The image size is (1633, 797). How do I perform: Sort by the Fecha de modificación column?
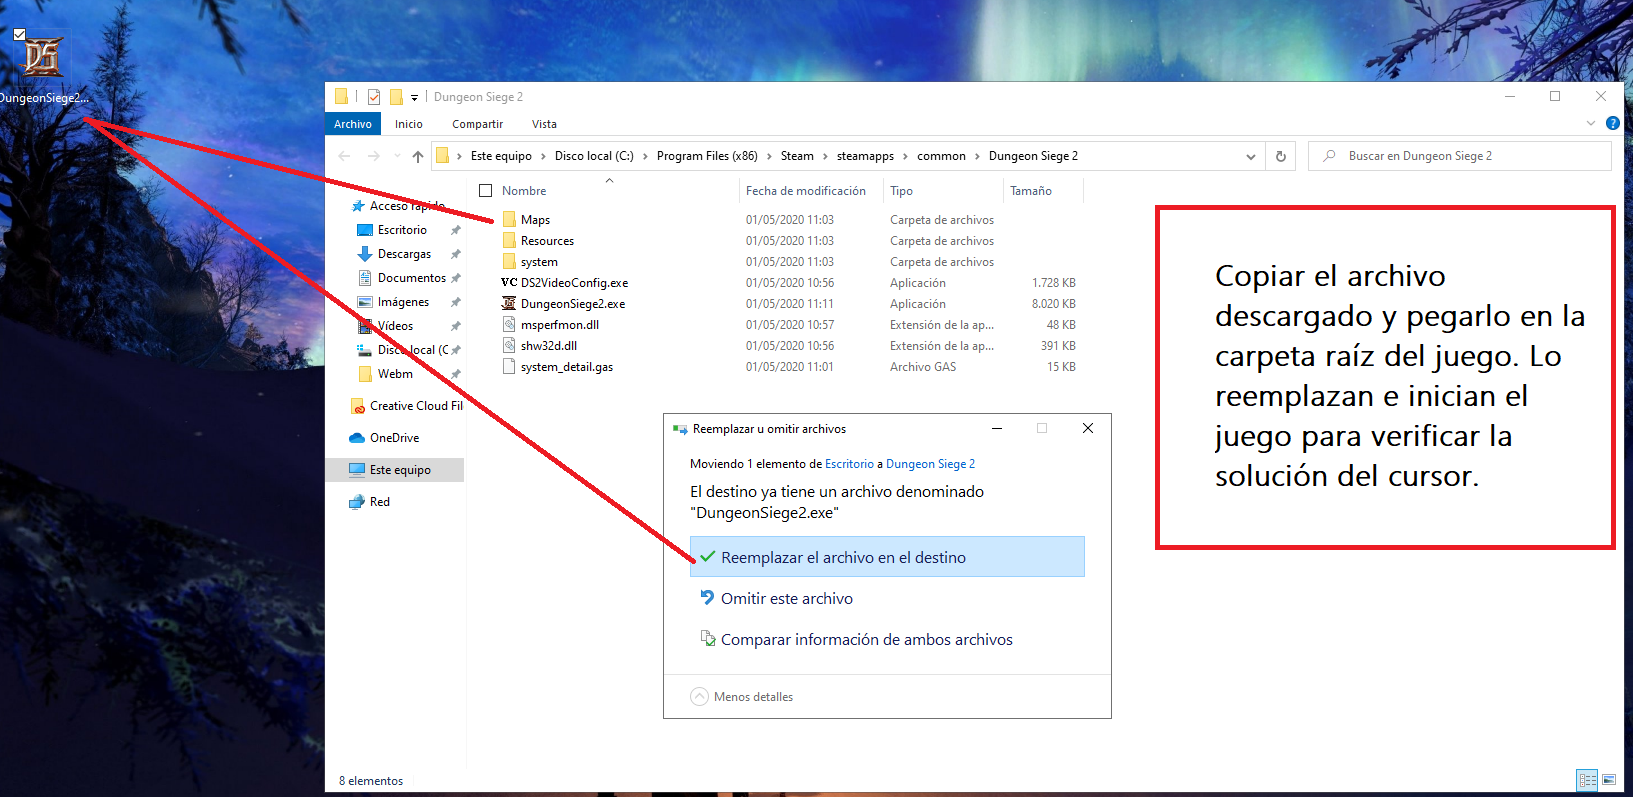pos(806,190)
